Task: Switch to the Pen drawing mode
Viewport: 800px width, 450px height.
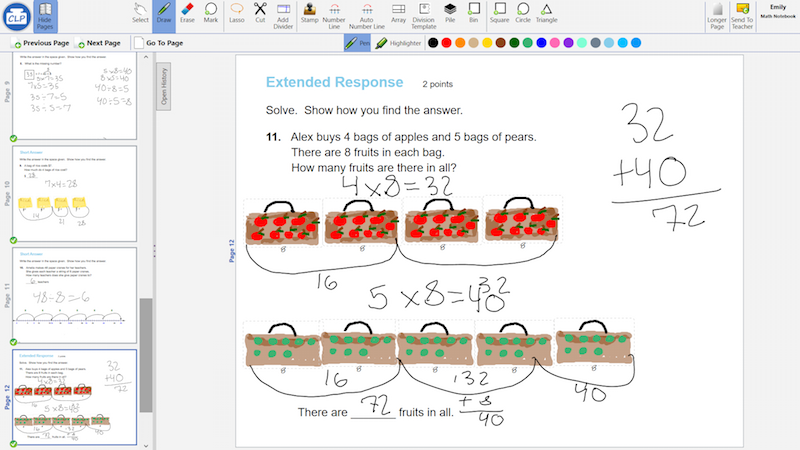Action: pos(357,43)
